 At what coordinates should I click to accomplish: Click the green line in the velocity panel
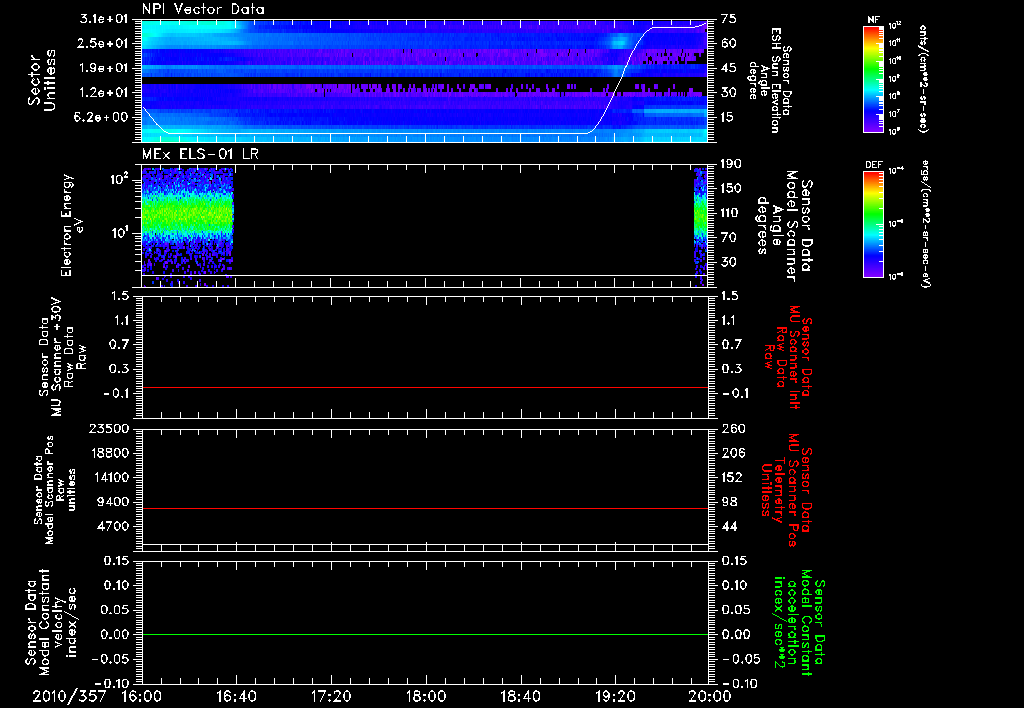coord(425,634)
